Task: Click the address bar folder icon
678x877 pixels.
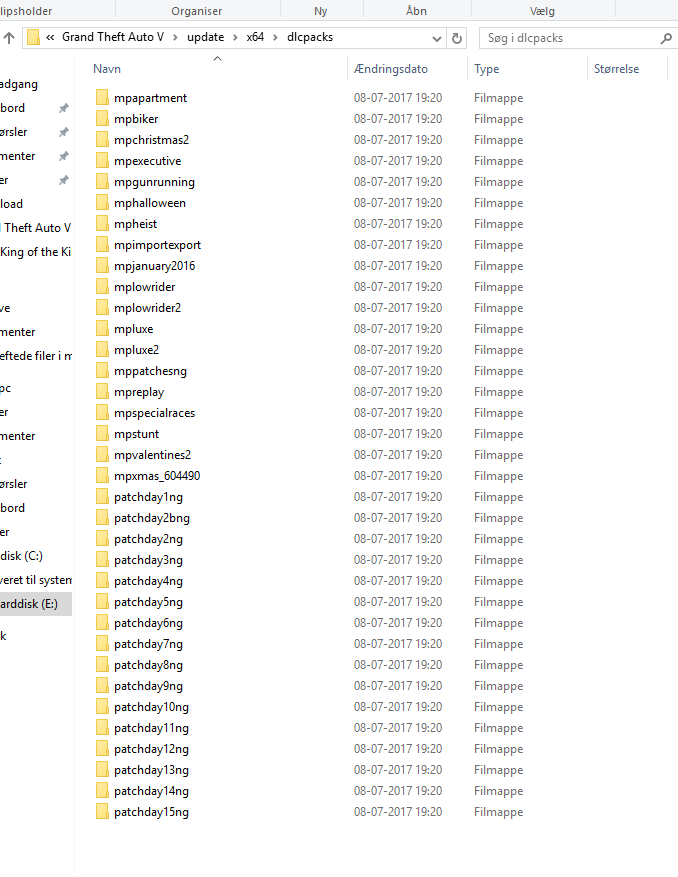Action: click(x=33, y=37)
